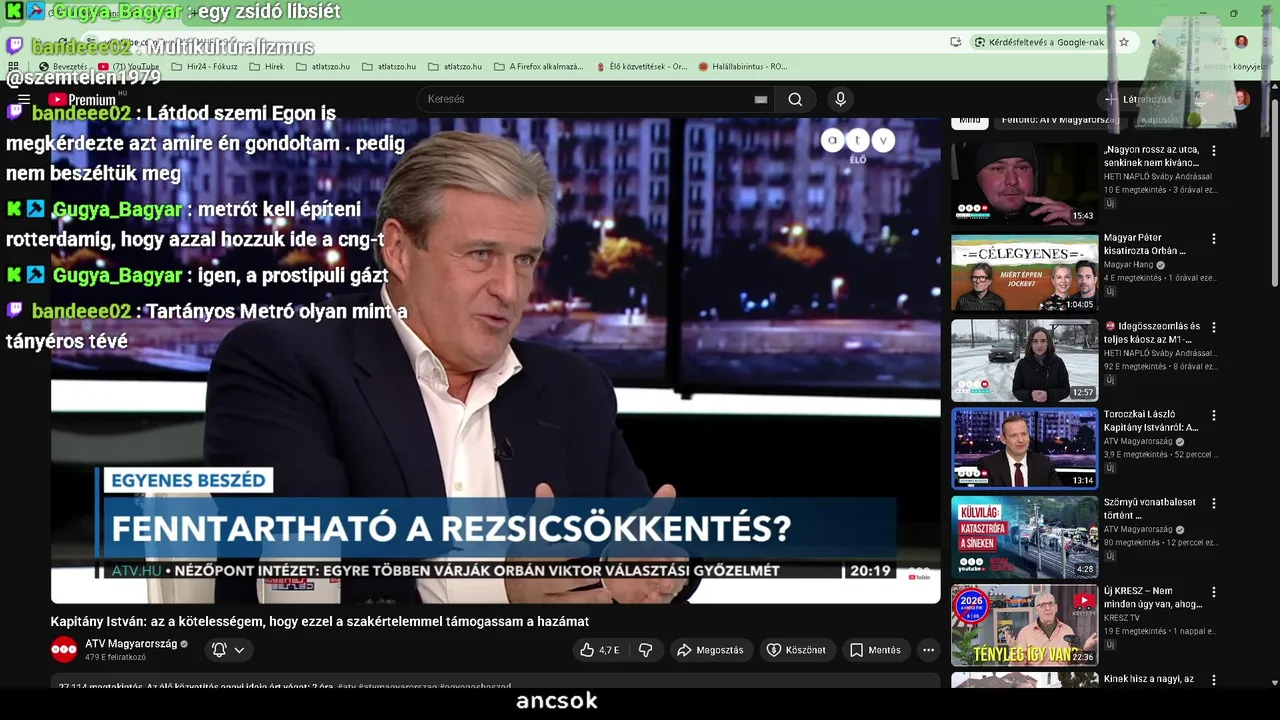Select the 'Feltöltő: ATV Magyarország' filter chip

point(1061,120)
